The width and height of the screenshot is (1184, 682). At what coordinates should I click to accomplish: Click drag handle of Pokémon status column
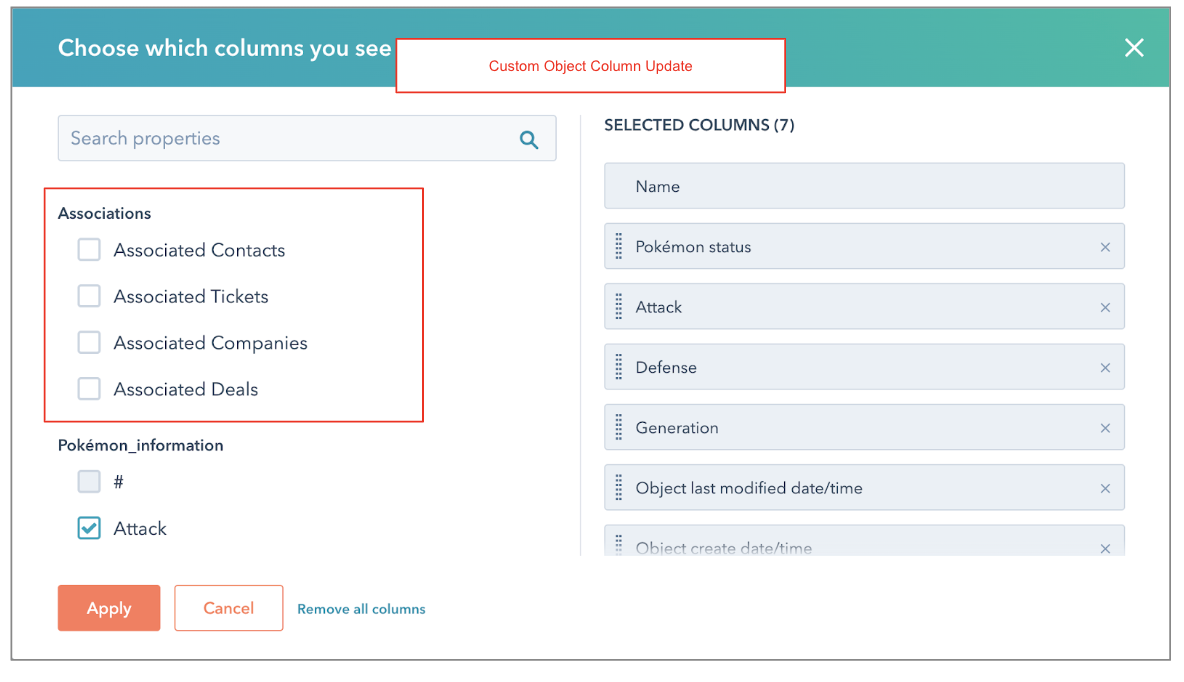pyautogui.click(x=619, y=247)
